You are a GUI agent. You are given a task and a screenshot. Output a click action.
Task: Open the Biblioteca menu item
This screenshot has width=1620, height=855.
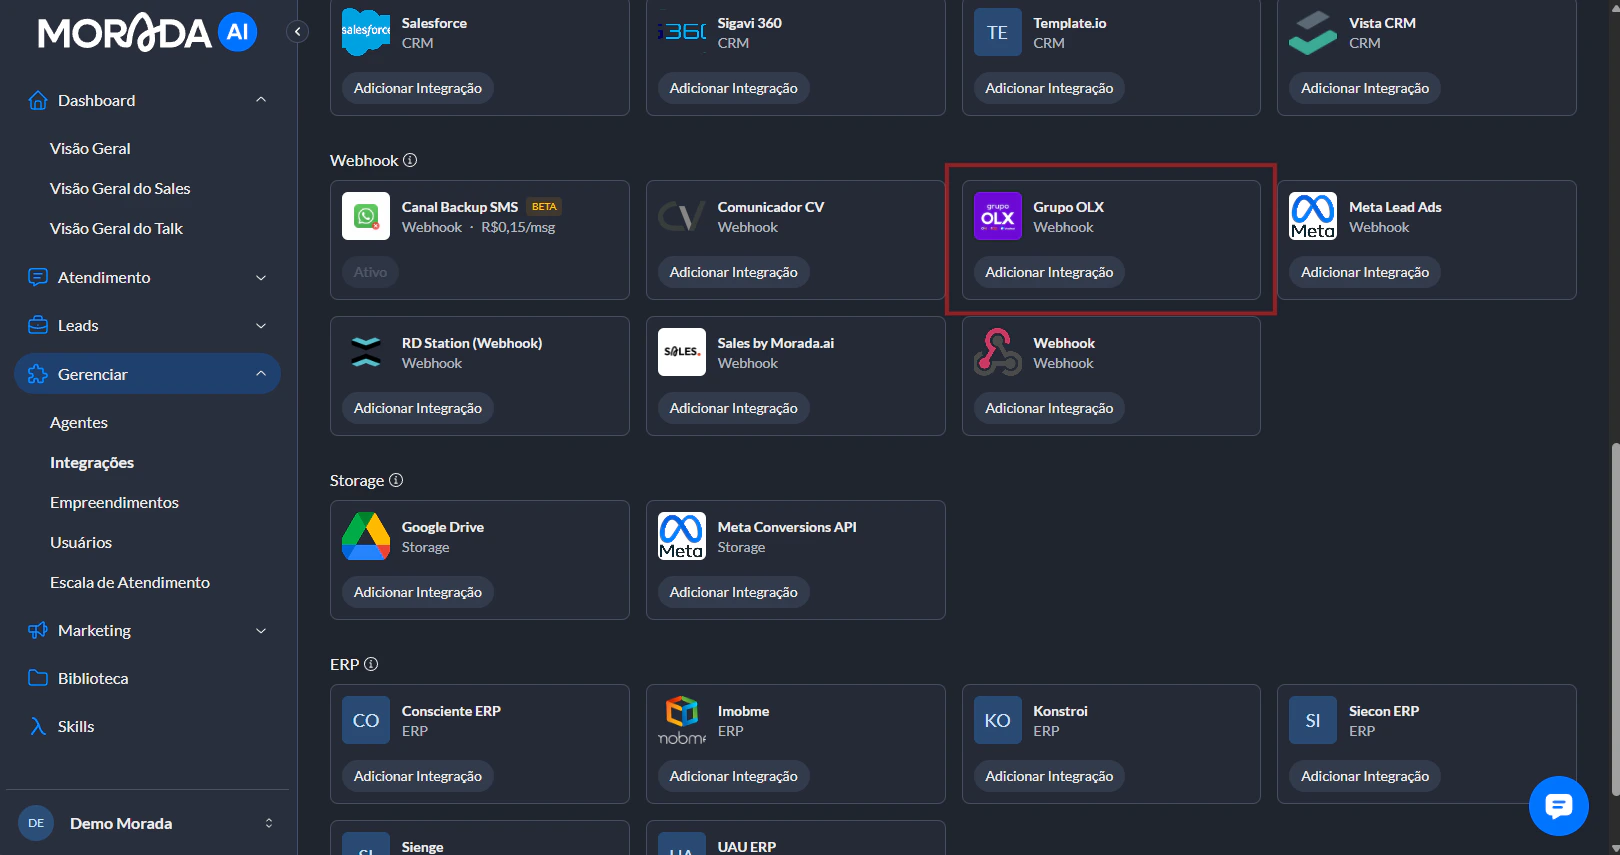click(93, 678)
